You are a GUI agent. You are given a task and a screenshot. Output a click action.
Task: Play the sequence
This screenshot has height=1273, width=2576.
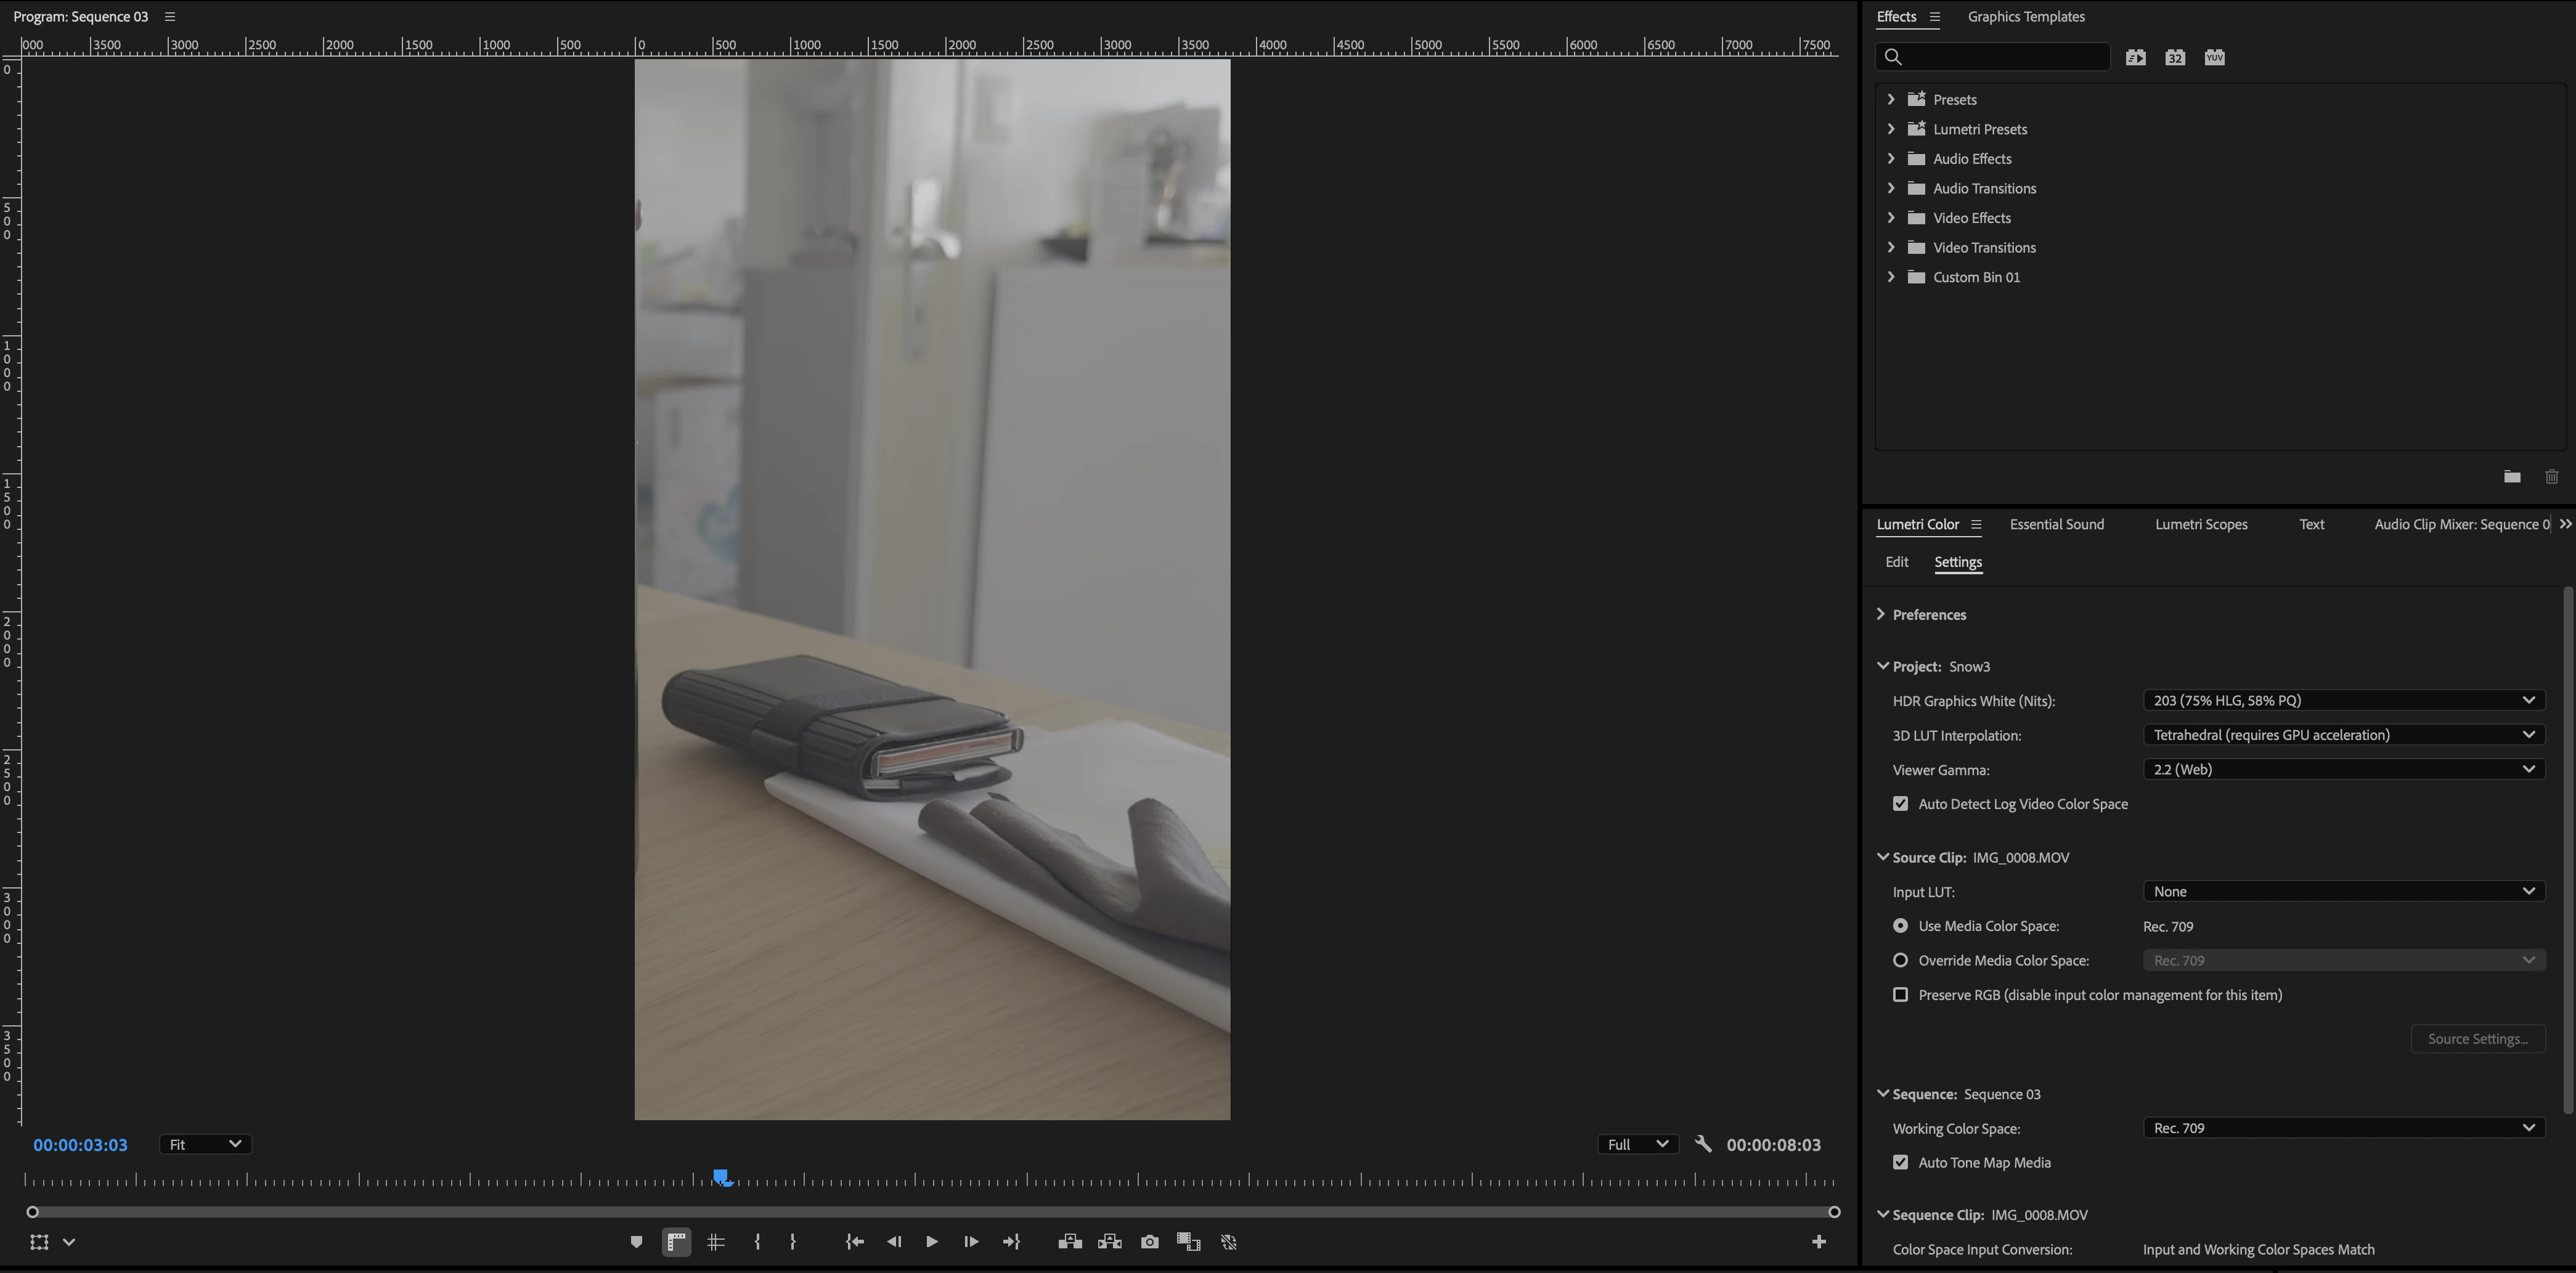pyautogui.click(x=931, y=1242)
